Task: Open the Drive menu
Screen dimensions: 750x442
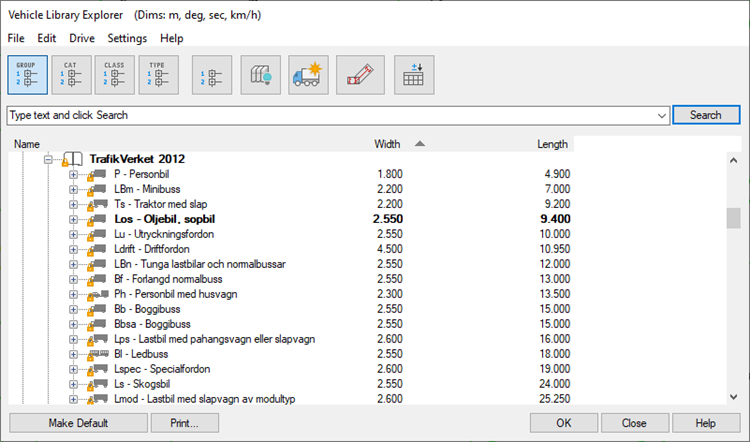Action: 82,38
